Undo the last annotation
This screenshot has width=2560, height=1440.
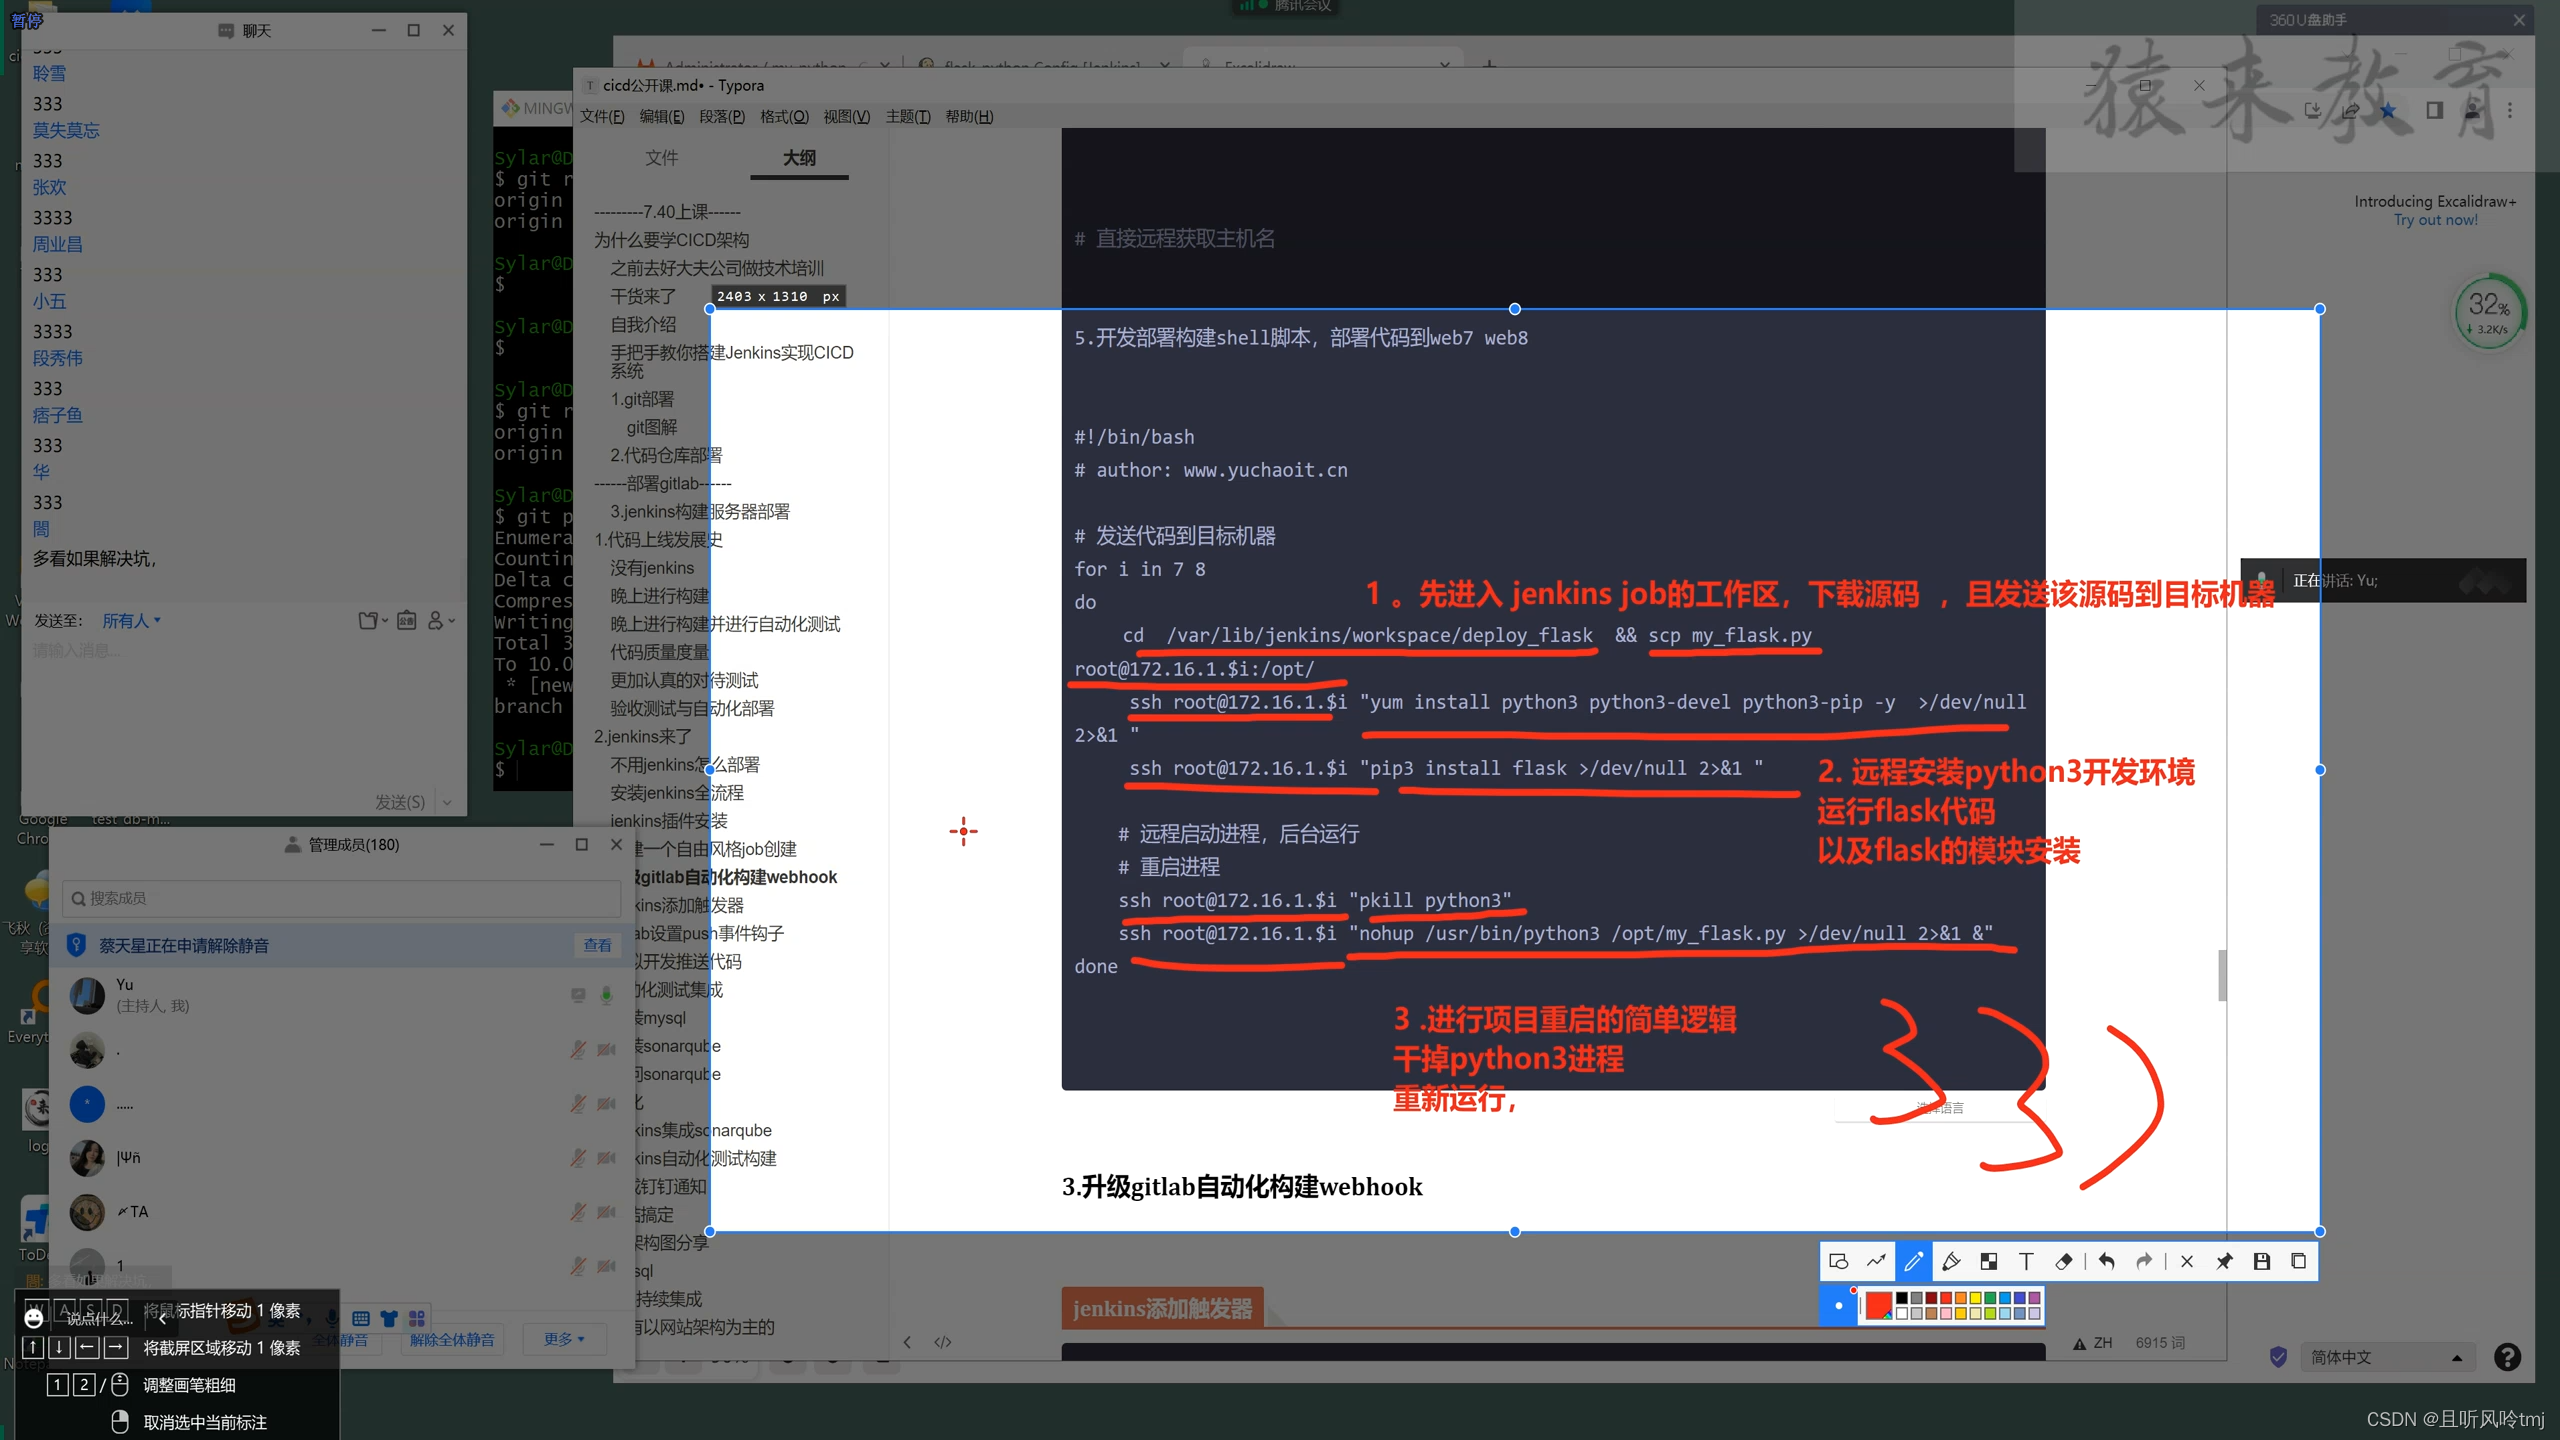(x=2107, y=1261)
